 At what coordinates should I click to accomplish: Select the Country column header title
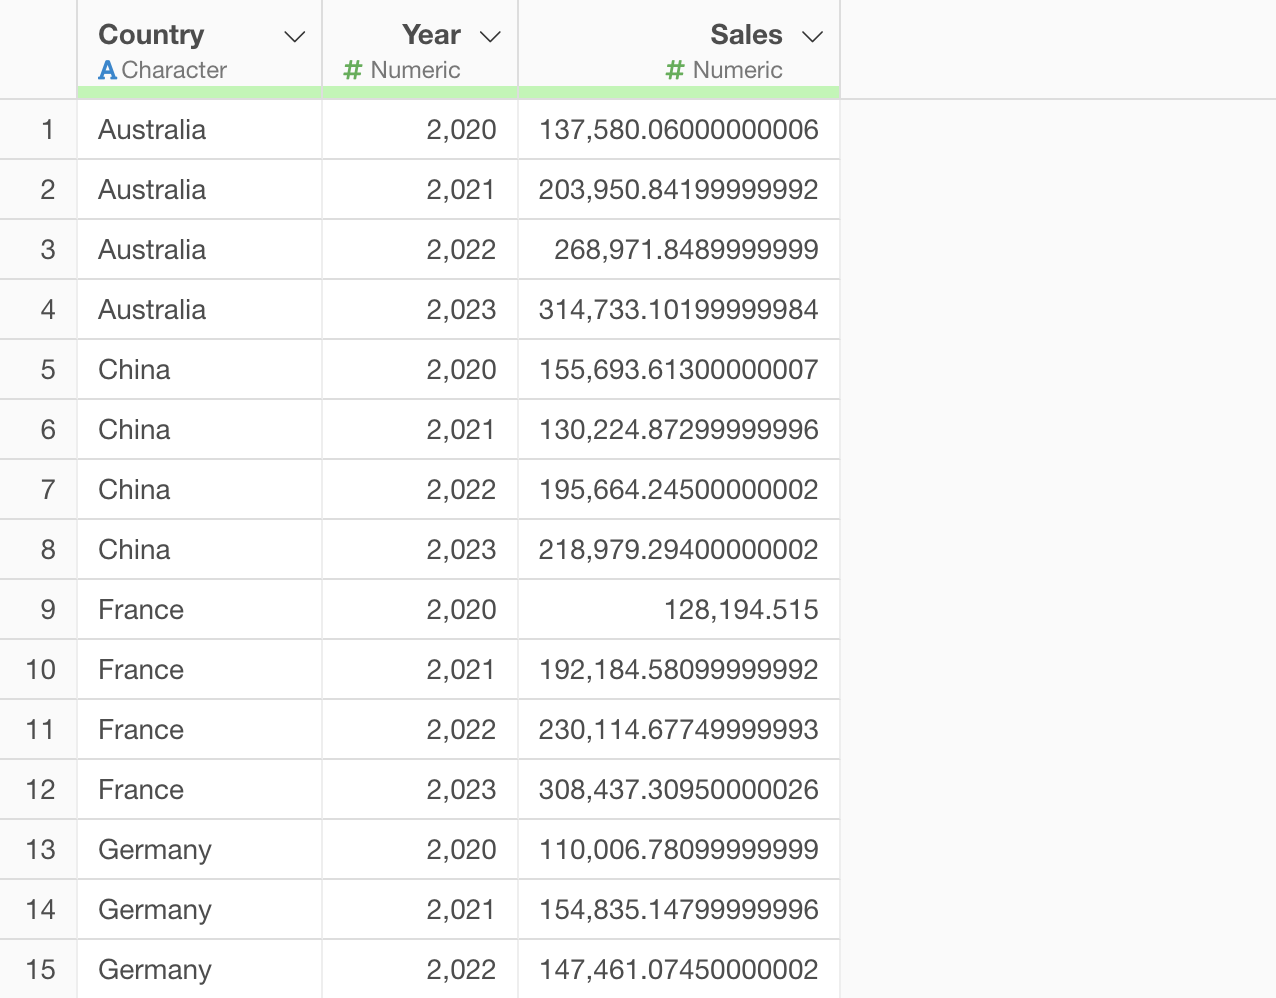point(151,35)
